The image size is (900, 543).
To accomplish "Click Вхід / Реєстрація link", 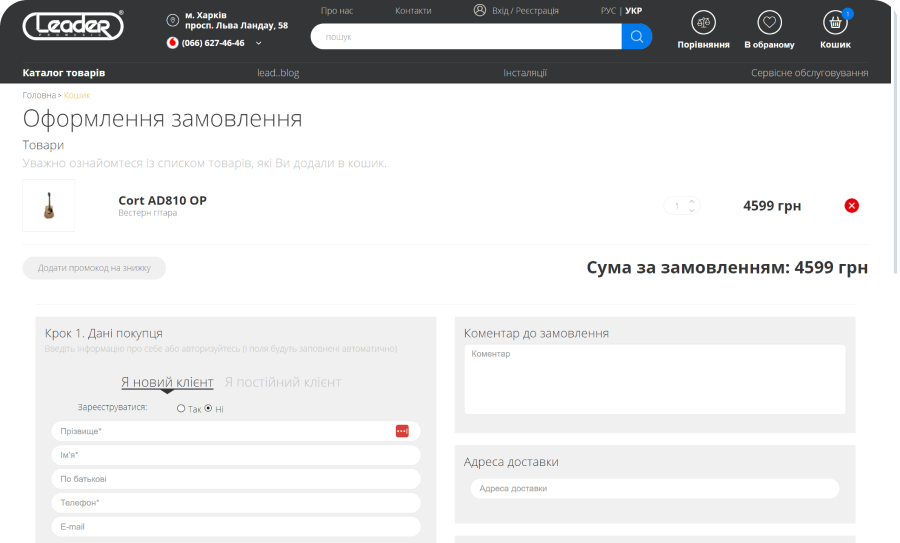I will click(x=525, y=11).
